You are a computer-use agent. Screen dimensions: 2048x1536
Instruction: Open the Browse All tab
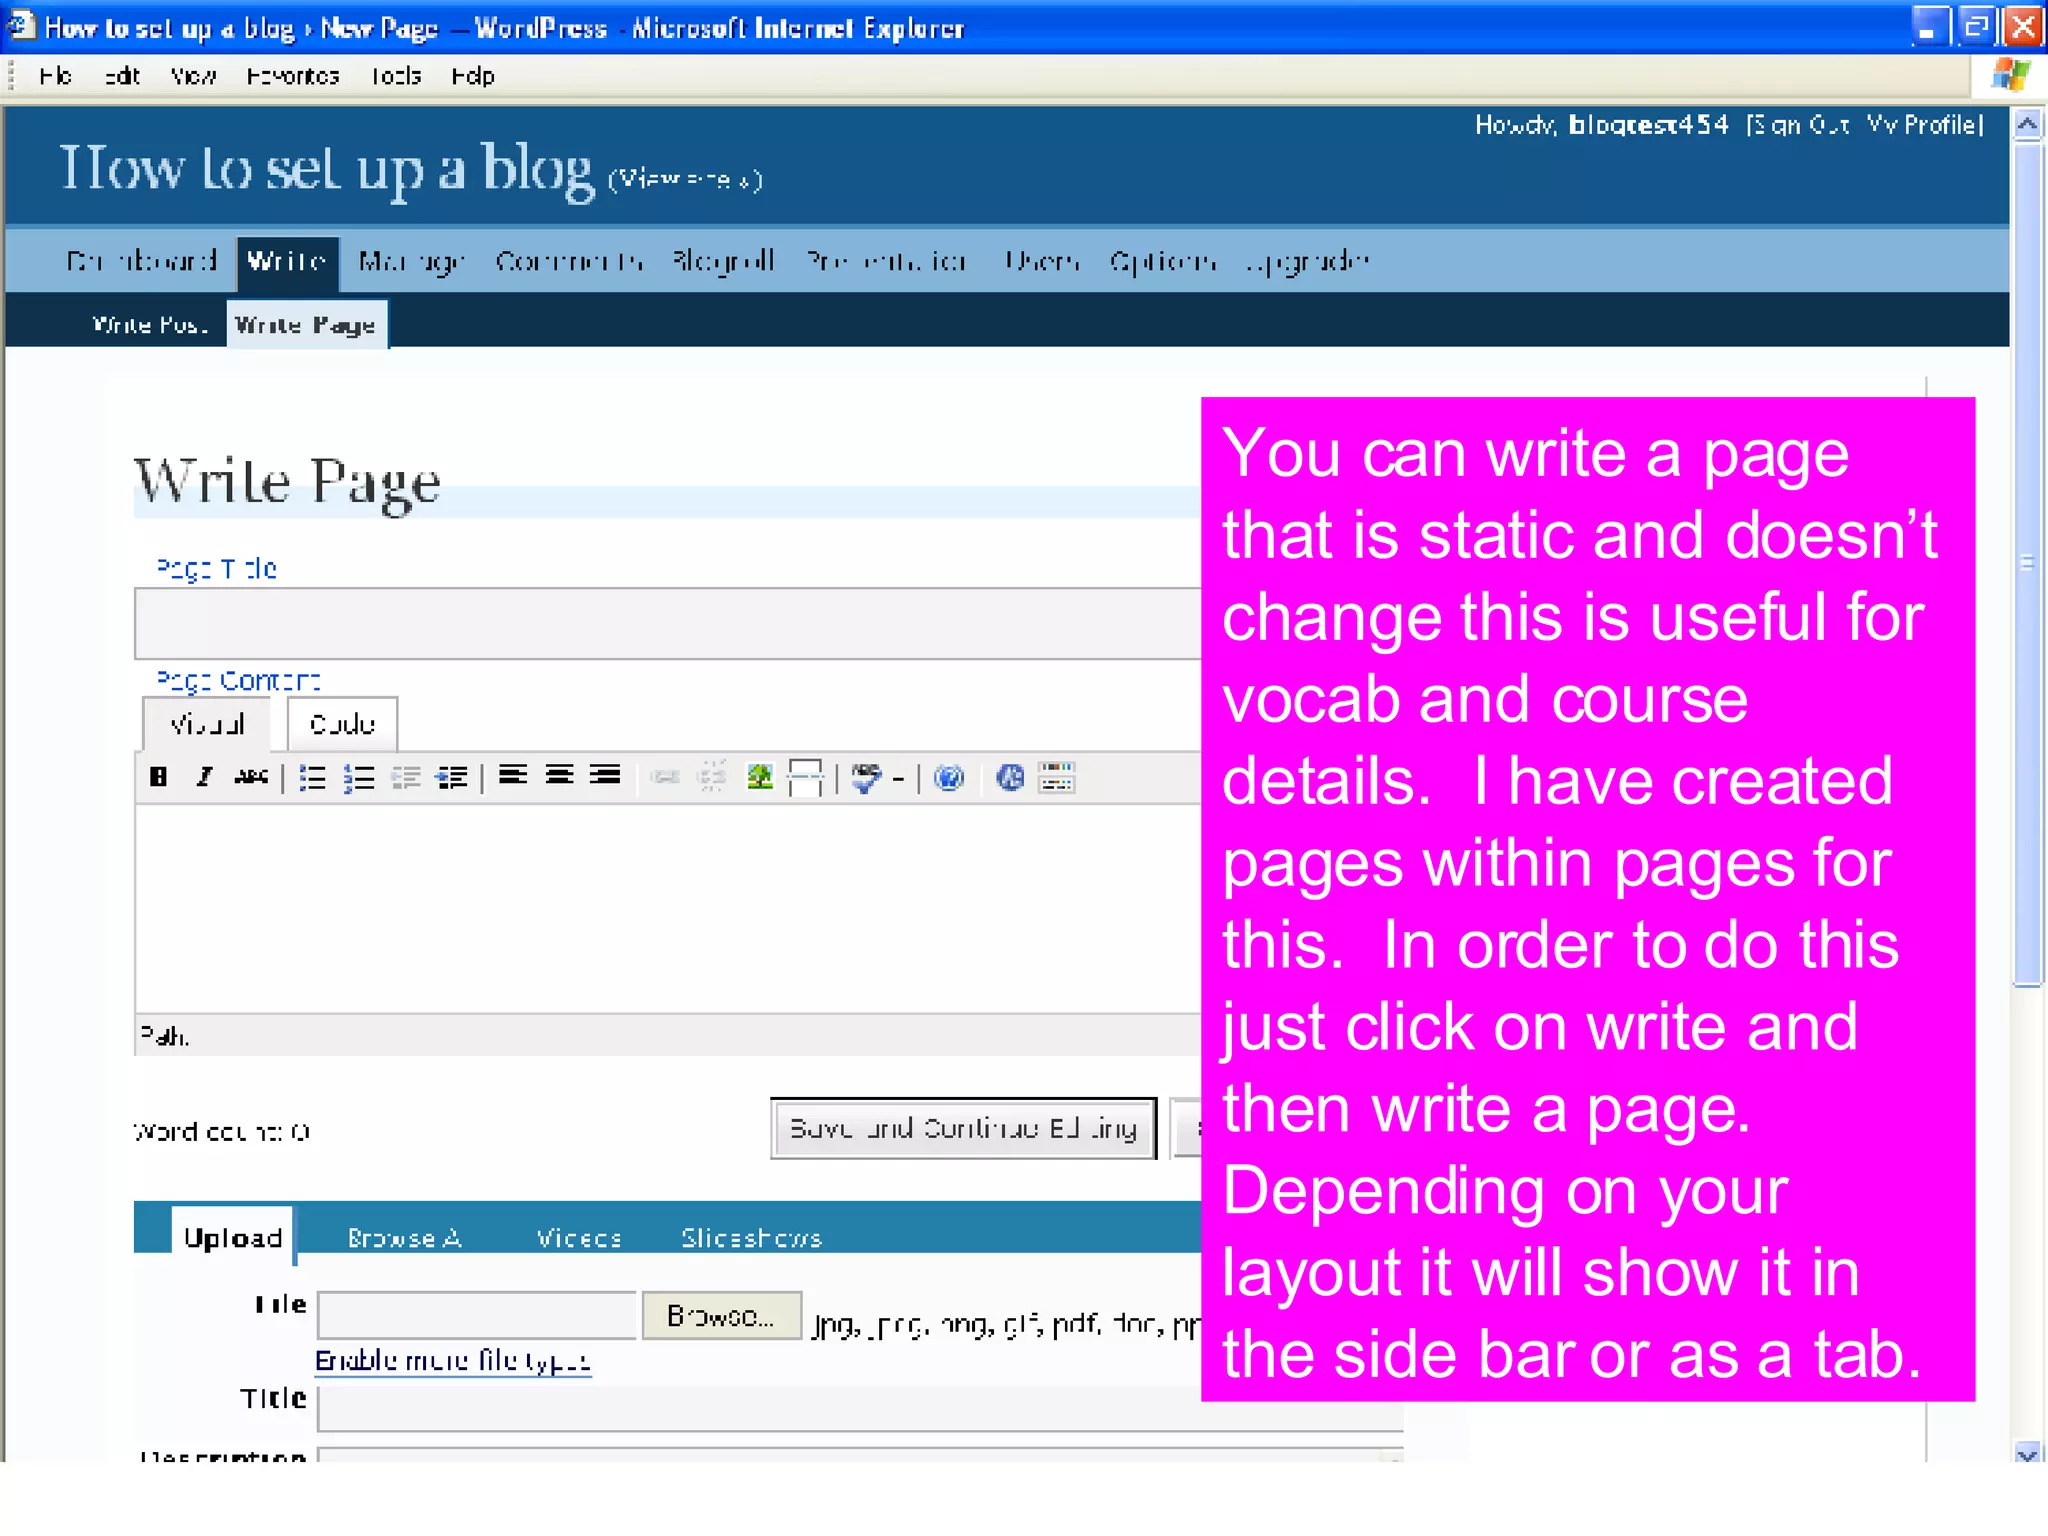pos(404,1238)
